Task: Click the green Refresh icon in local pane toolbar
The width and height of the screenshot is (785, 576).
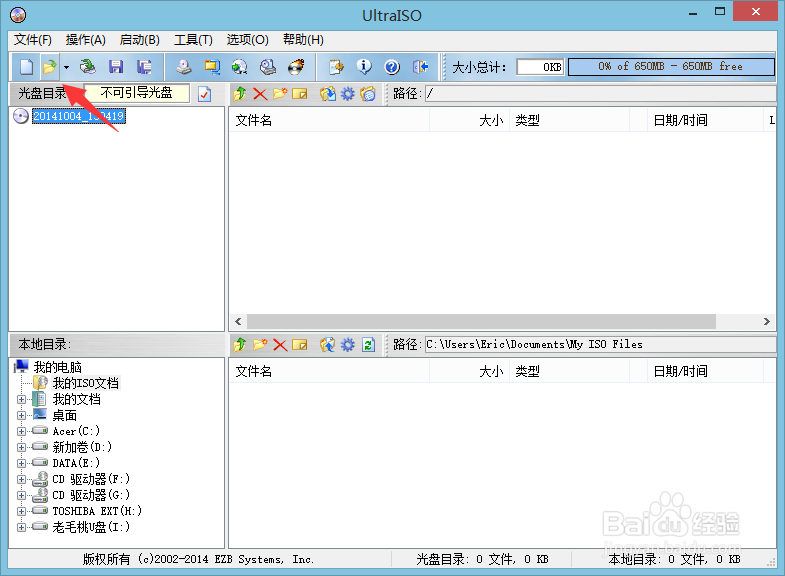Action: click(368, 344)
